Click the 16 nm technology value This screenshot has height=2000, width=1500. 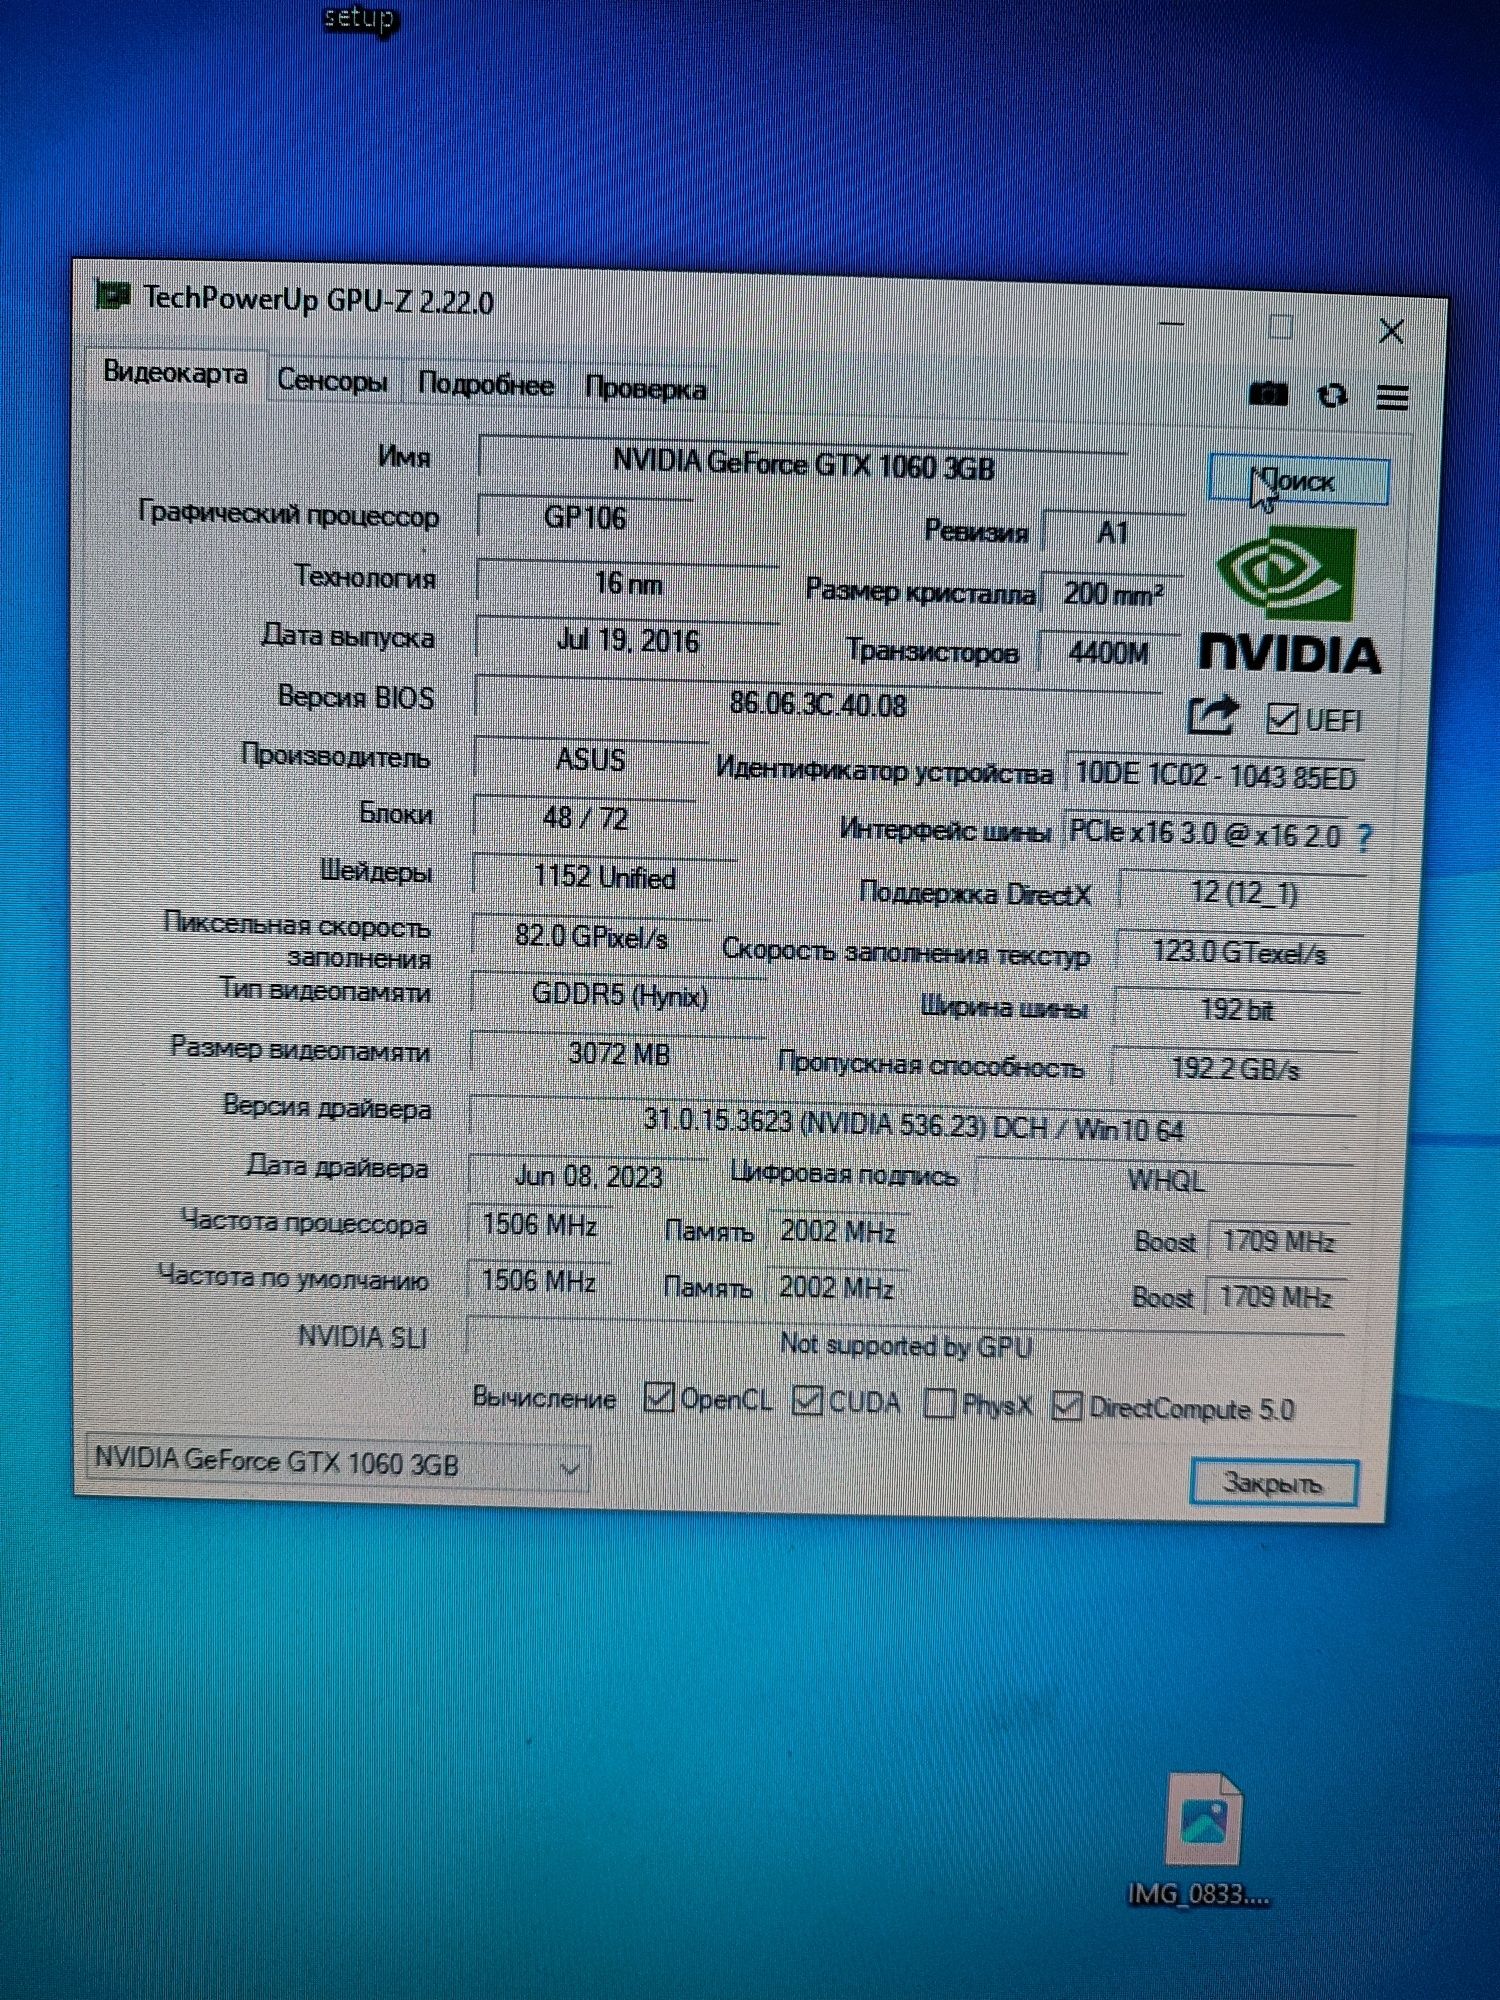pyautogui.click(x=627, y=583)
